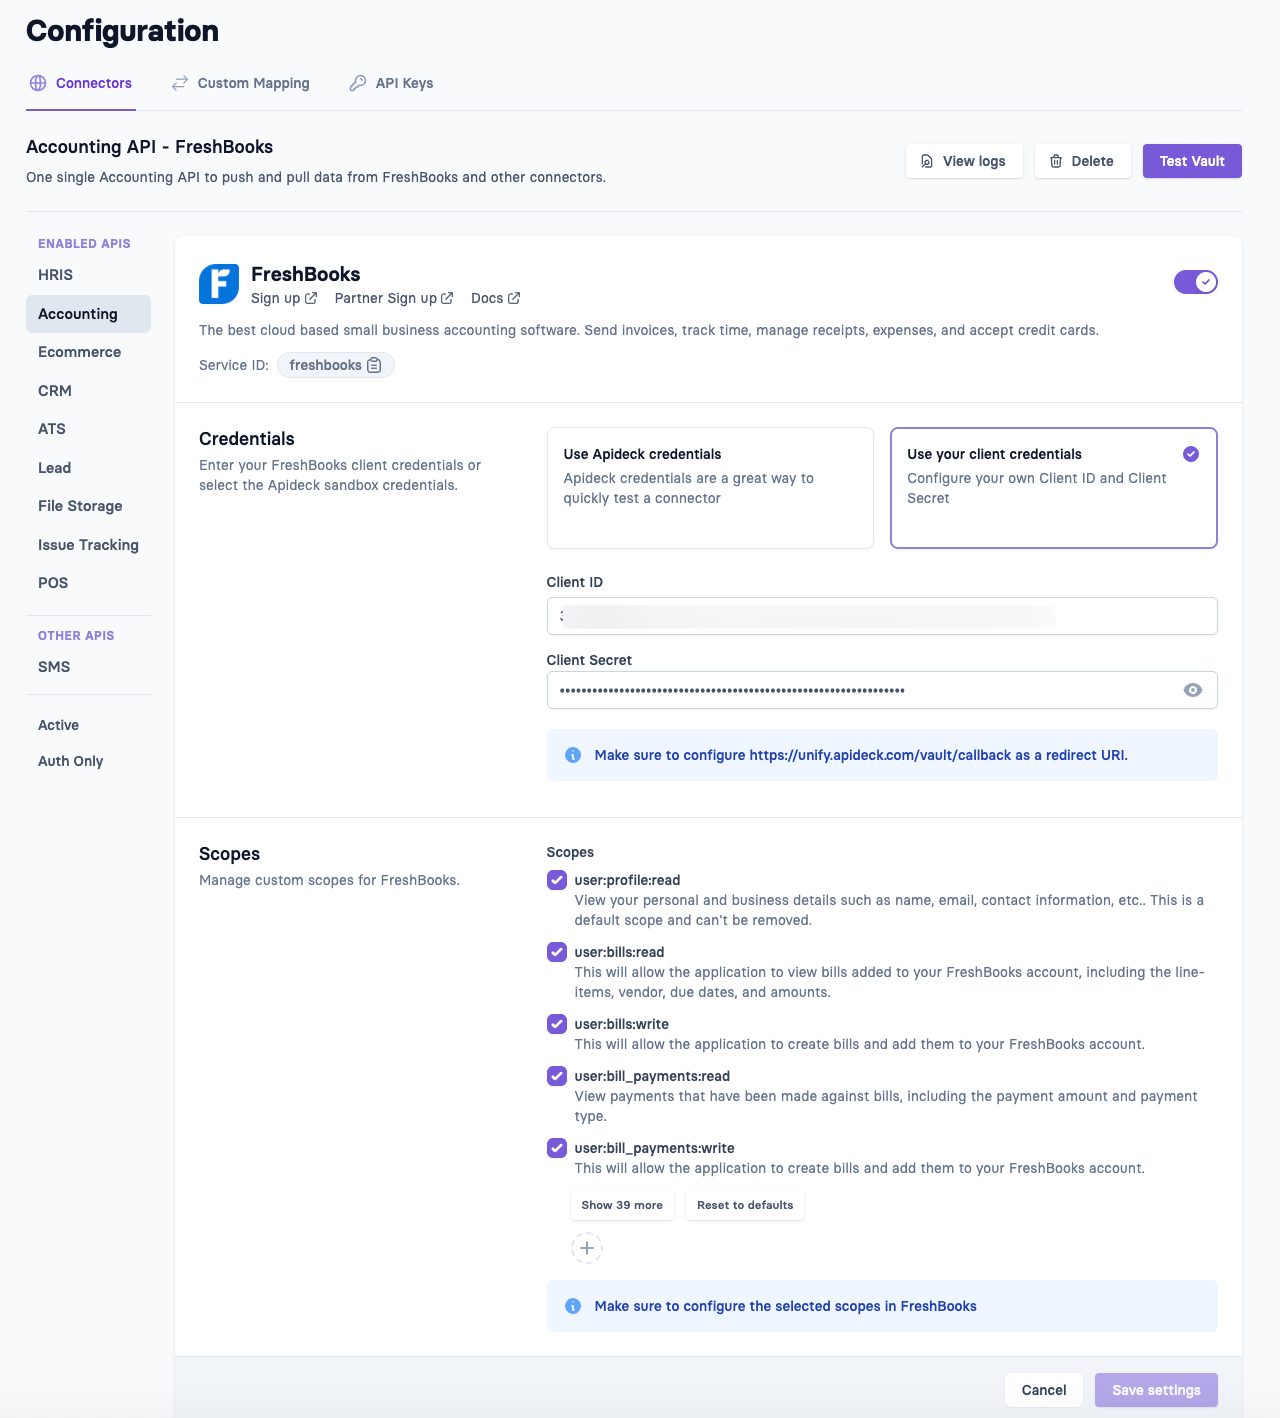Uncheck the user:bill_payments:read scope
The width and height of the screenshot is (1280, 1418).
click(x=557, y=1076)
